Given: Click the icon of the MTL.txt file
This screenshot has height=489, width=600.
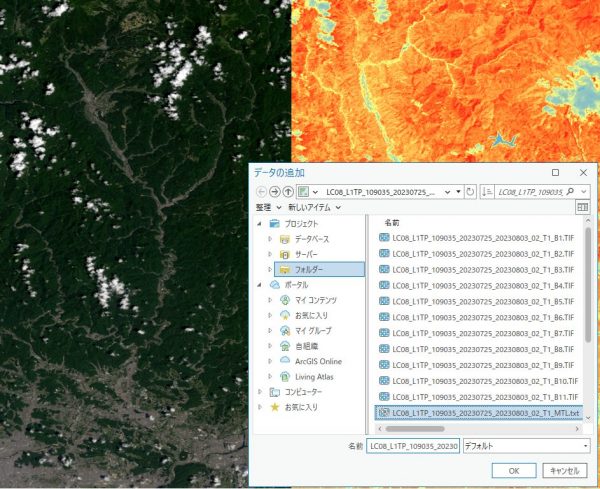Looking at the screenshot, I should pyautogui.click(x=384, y=412).
